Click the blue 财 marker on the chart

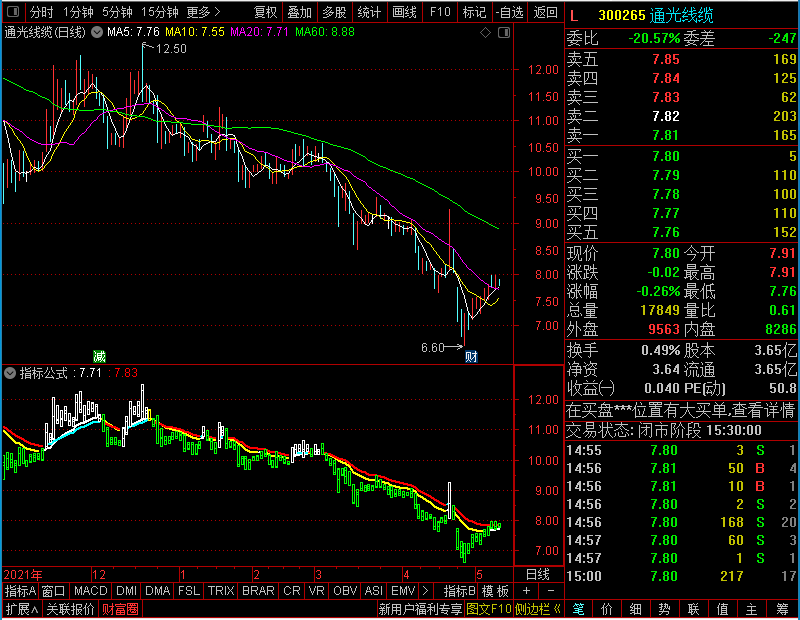[x=471, y=356]
